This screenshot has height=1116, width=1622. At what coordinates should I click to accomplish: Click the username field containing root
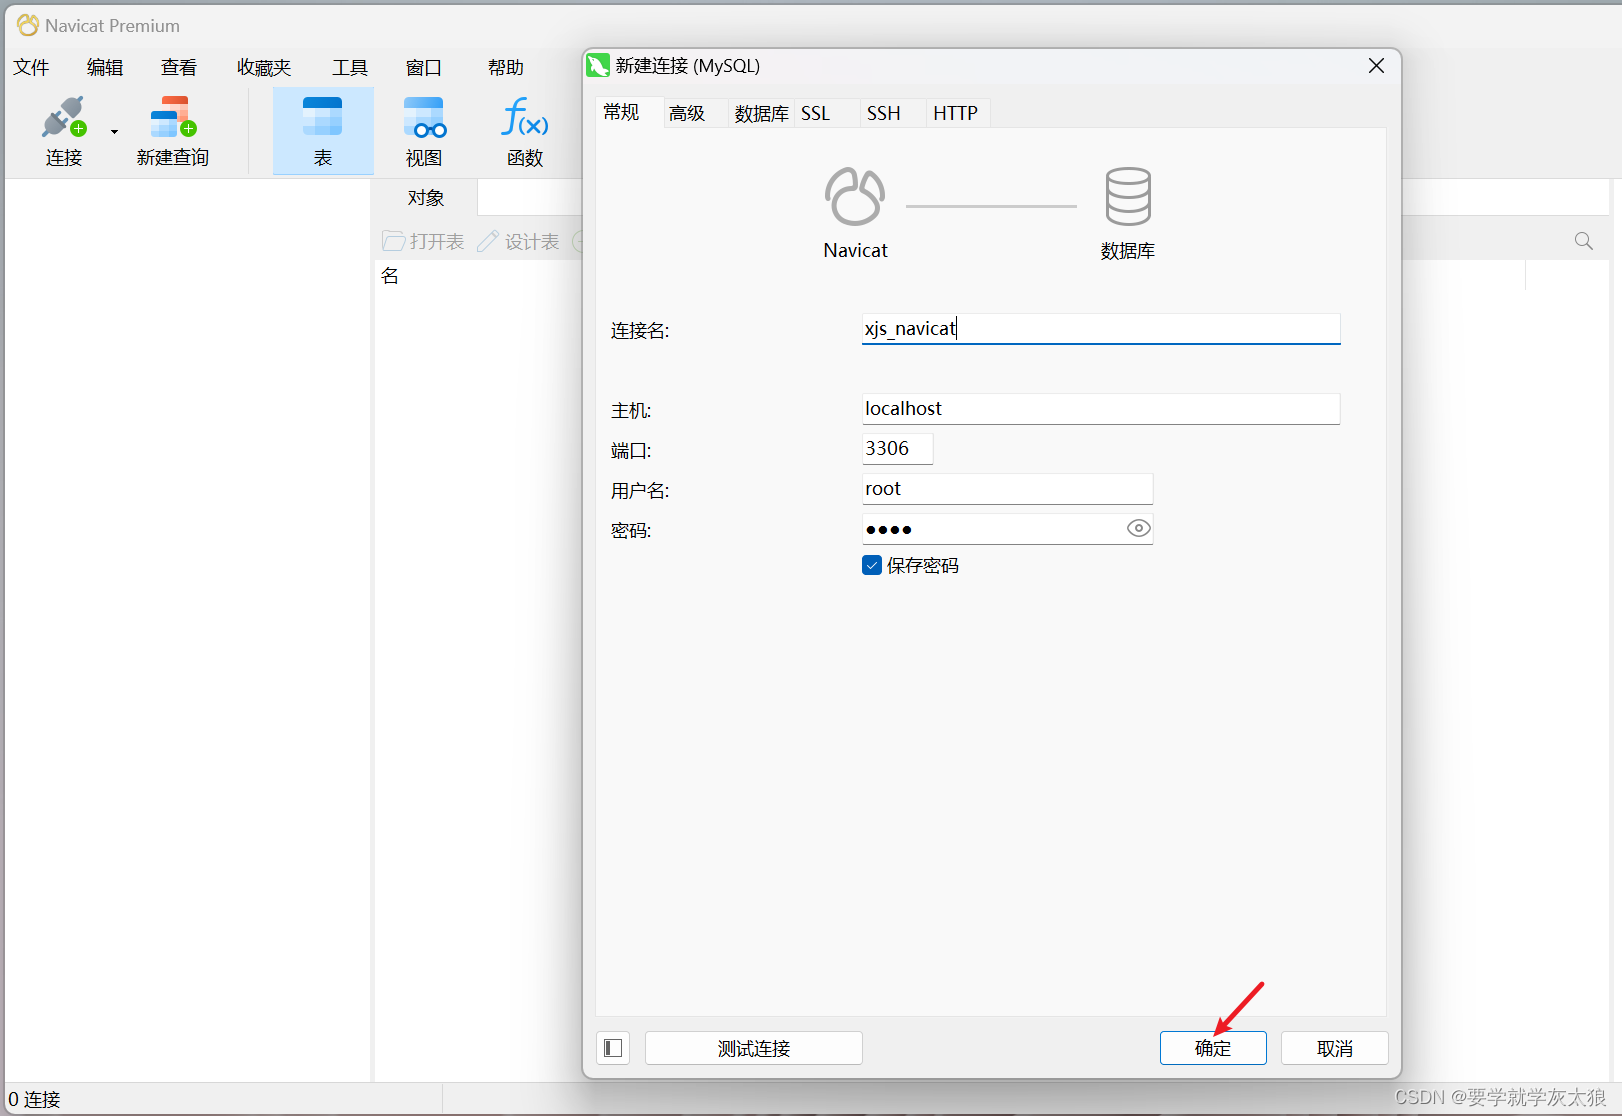[x=1007, y=489]
